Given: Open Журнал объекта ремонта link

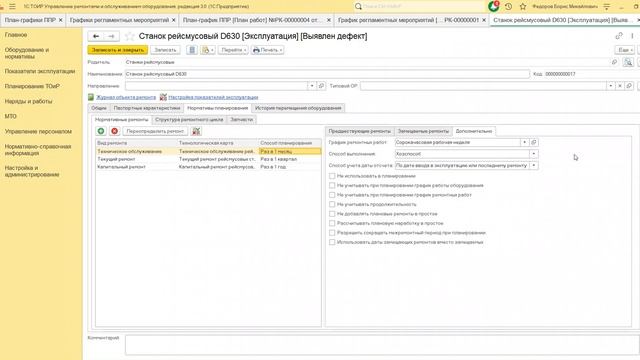Looking at the screenshot, I should point(126,97).
